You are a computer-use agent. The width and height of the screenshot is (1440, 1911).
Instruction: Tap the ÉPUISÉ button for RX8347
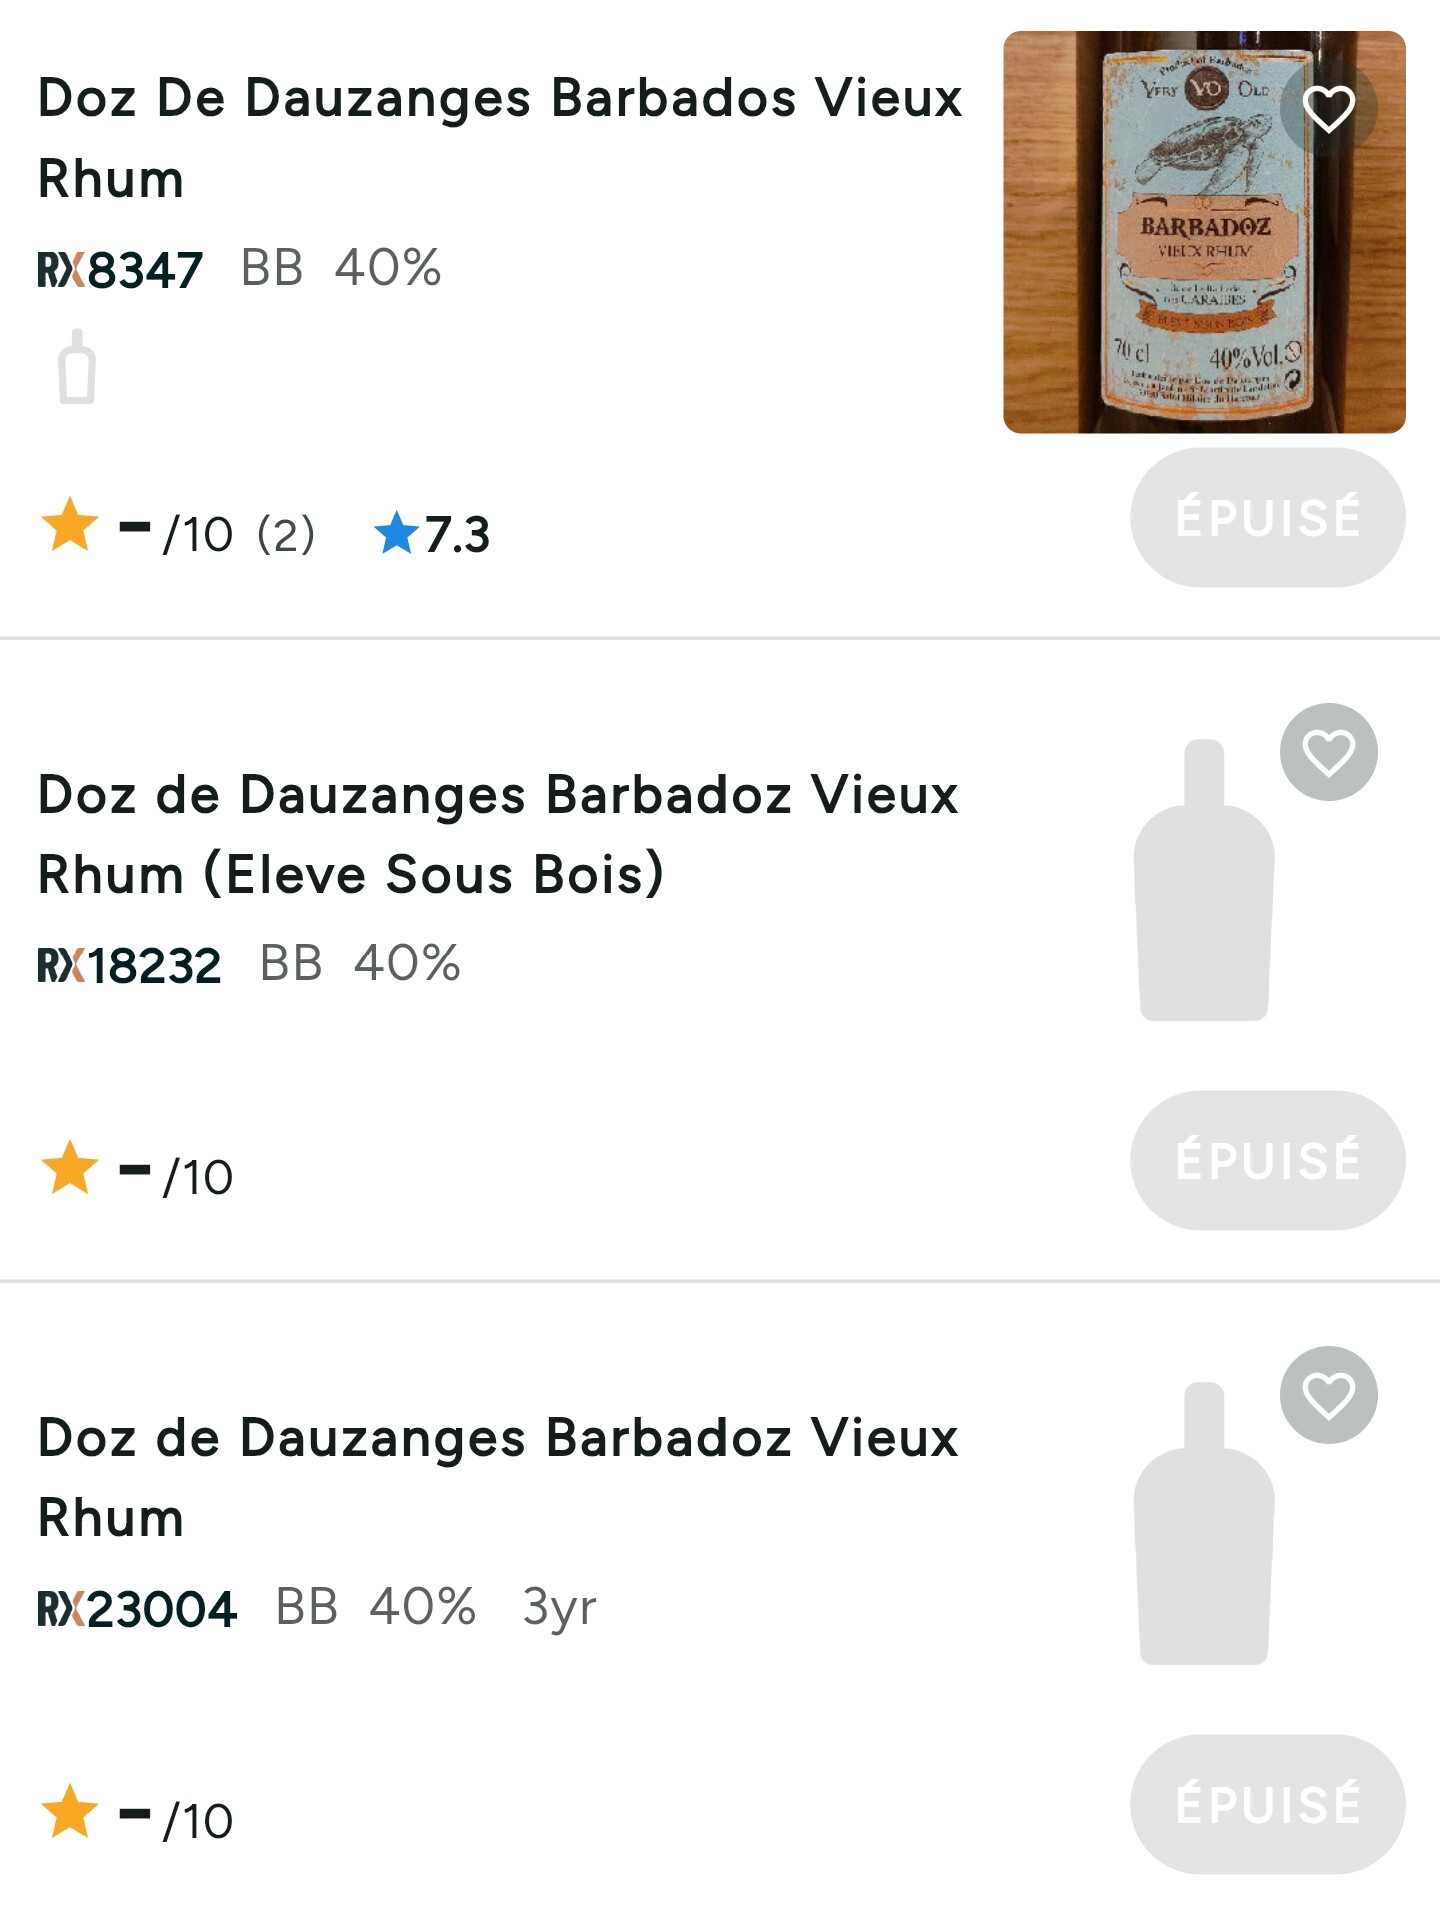click(x=1268, y=517)
